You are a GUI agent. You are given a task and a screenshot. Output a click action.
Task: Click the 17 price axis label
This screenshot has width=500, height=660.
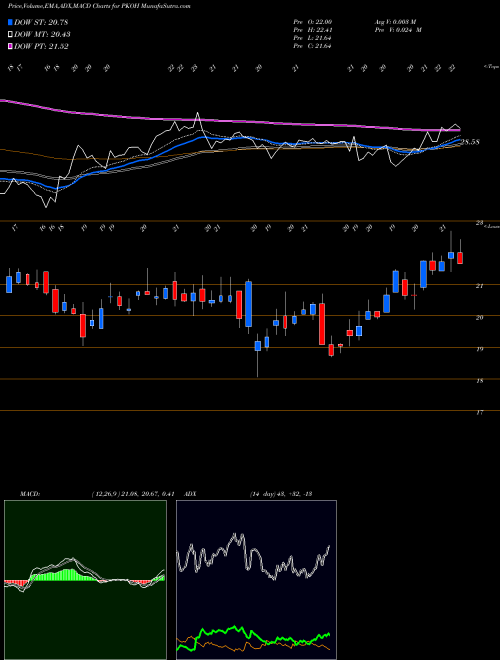479,412
